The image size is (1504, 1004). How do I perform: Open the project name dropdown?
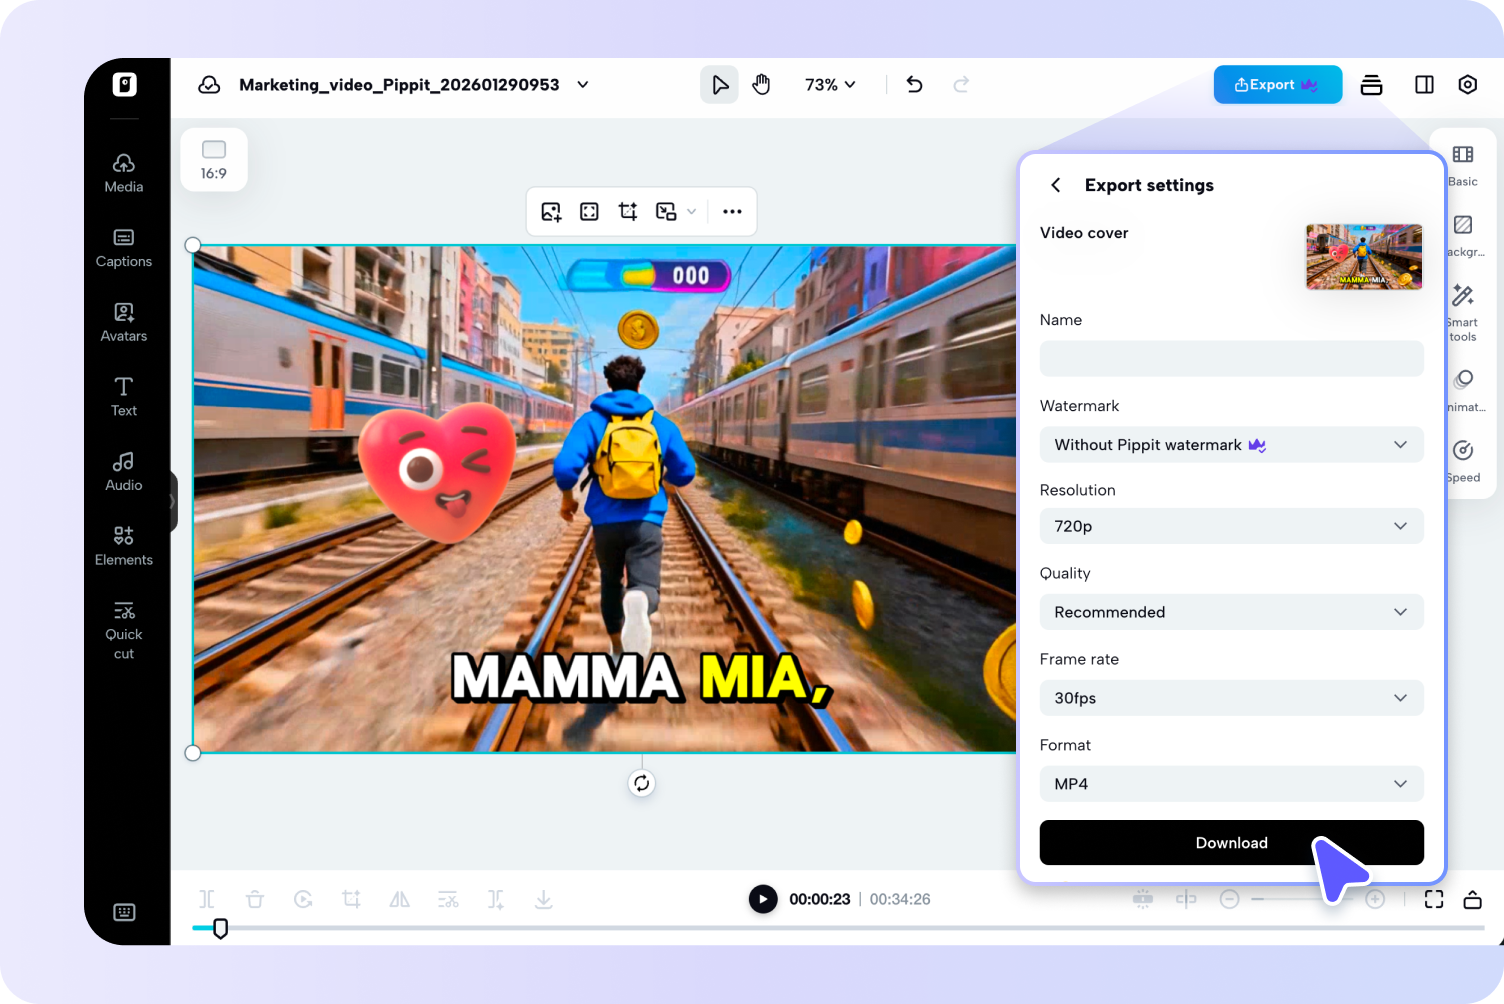583,85
